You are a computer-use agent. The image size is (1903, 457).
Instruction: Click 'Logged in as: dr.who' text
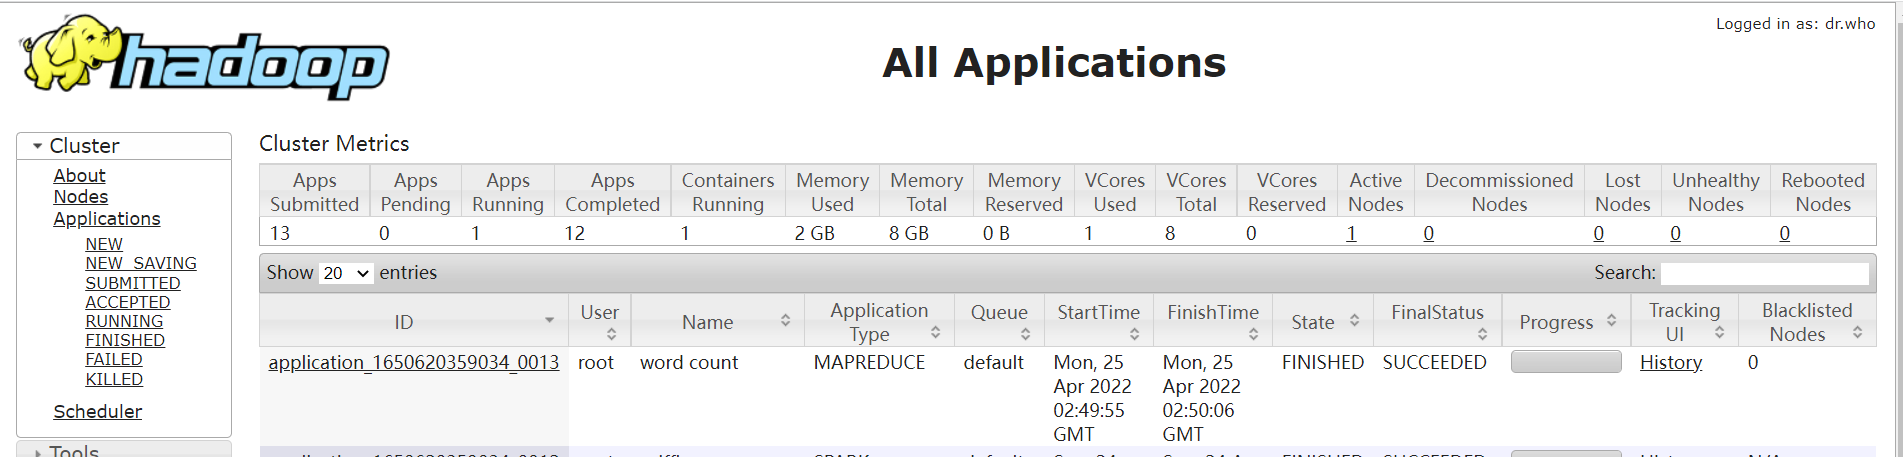pos(1796,24)
